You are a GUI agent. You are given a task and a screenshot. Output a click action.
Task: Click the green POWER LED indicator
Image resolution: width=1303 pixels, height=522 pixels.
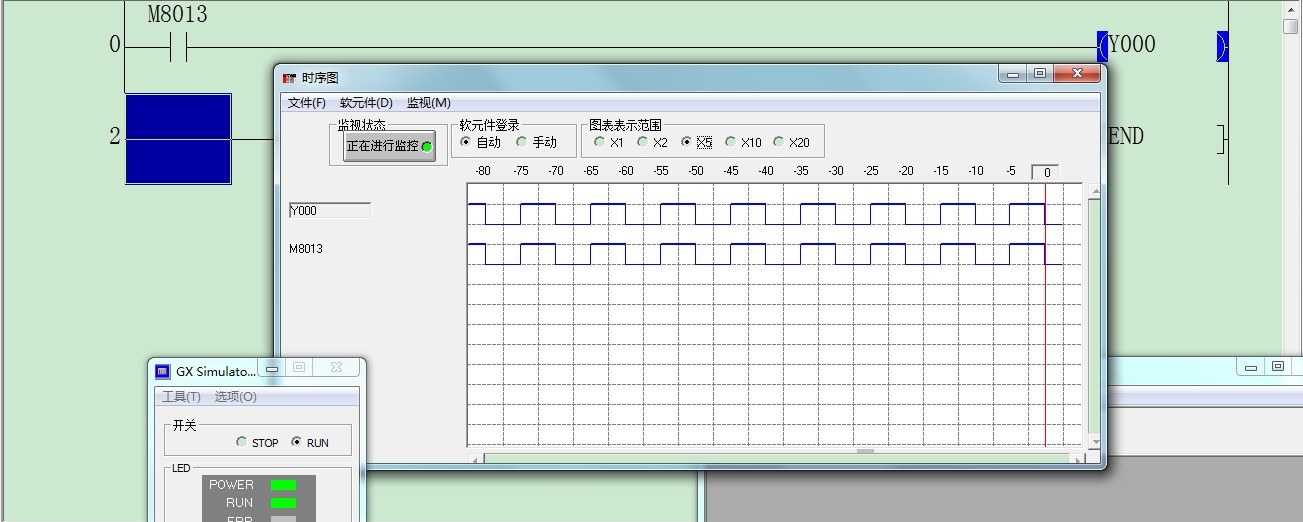(284, 485)
